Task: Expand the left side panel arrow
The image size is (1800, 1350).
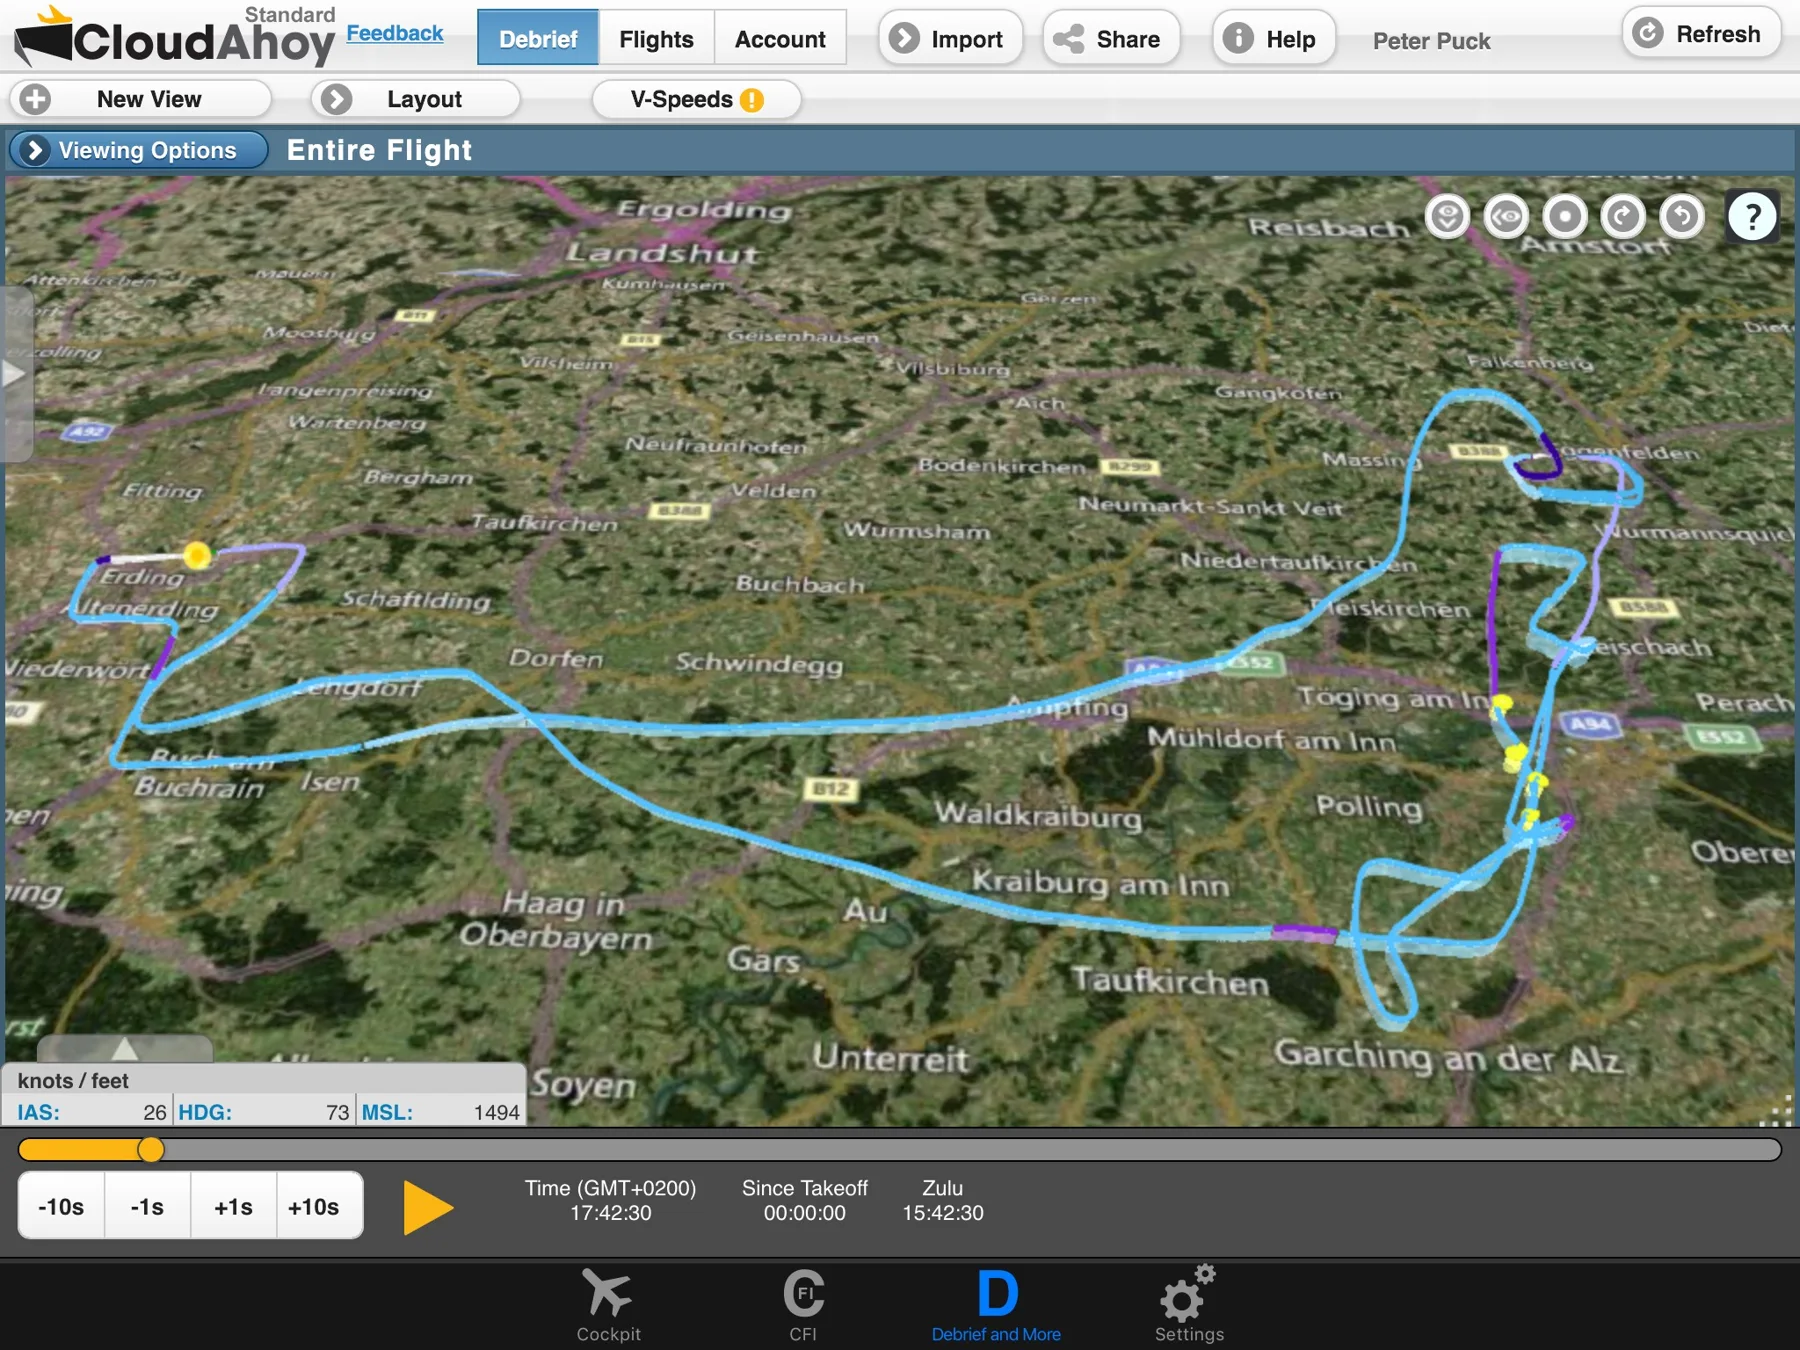Action: (x=14, y=375)
